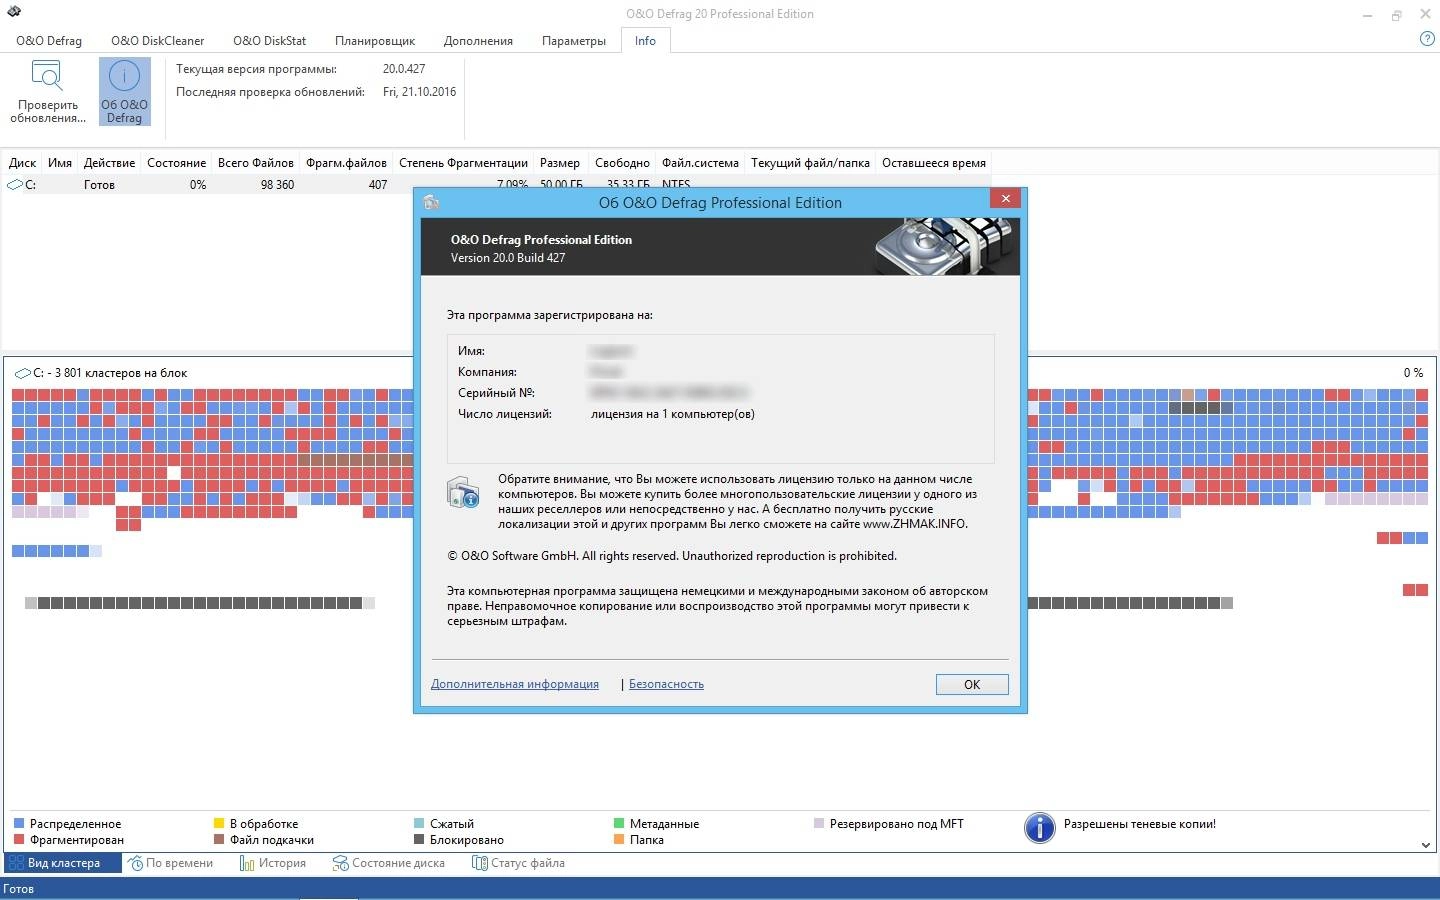This screenshot has height=900, width=1440.
Task: Click the blue Распределенное legend swatch
Action: (19, 824)
